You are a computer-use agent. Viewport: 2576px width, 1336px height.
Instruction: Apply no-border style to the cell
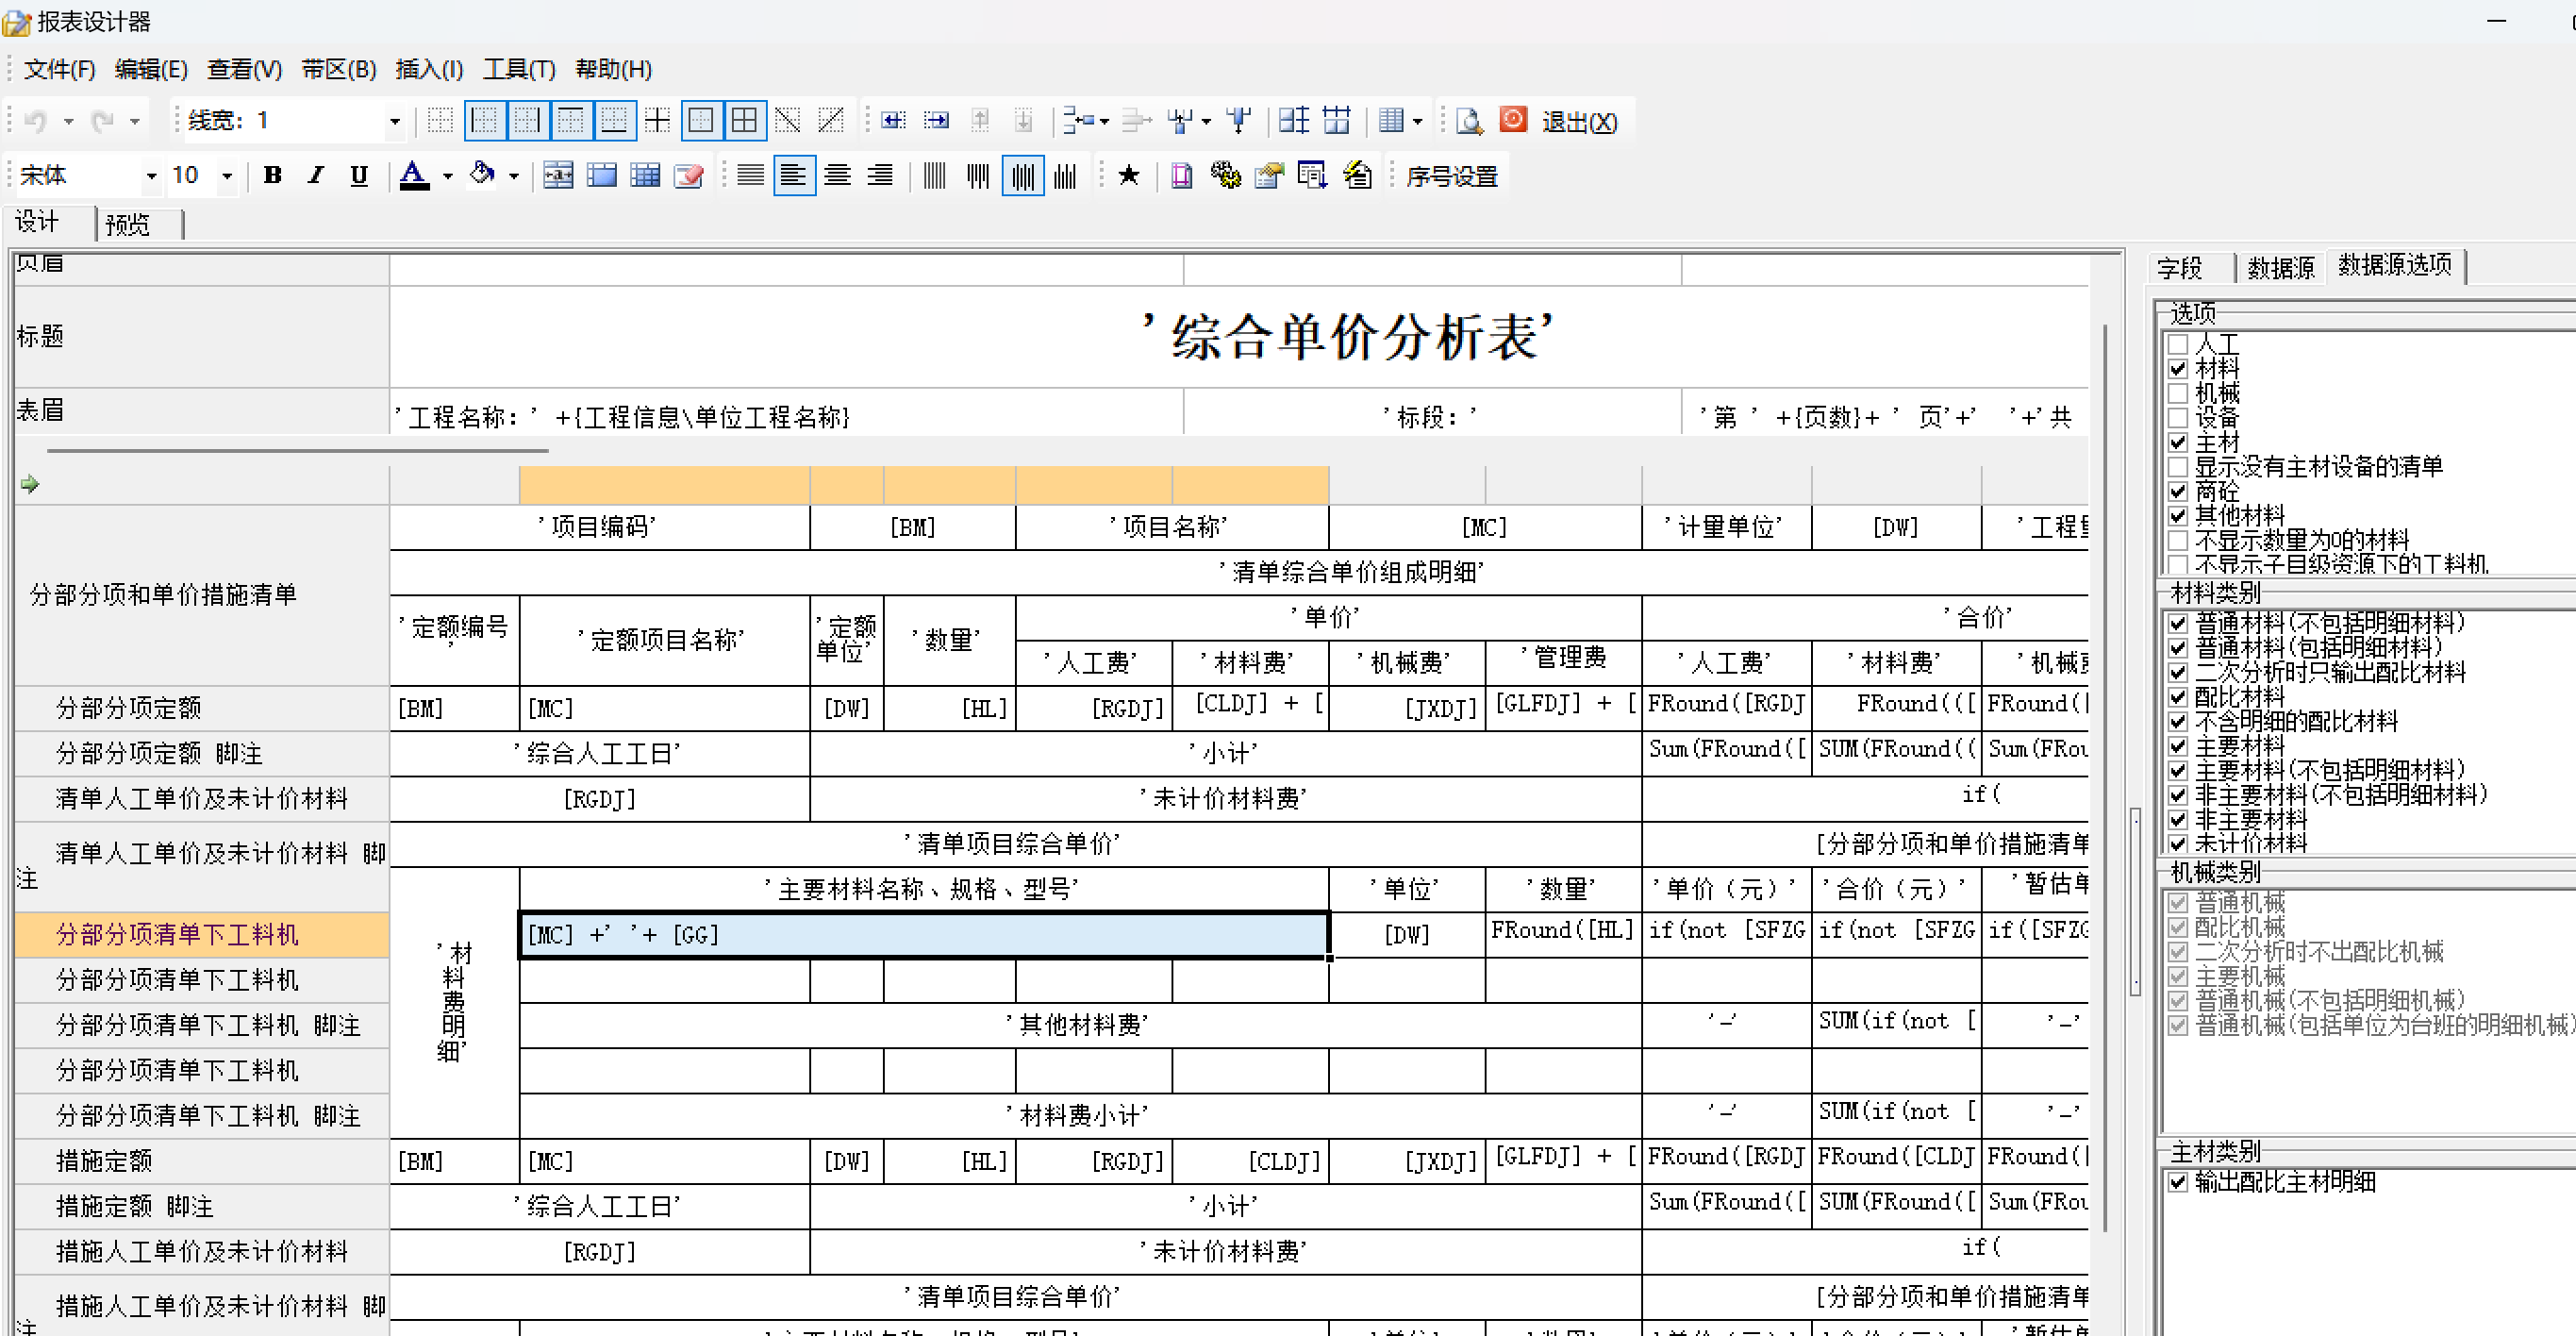(x=440, y=121)
